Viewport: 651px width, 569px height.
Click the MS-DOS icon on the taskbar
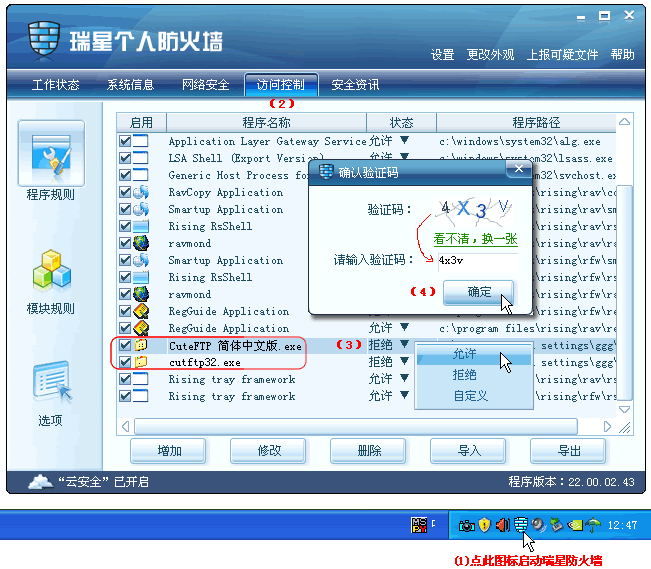[418, 525]
